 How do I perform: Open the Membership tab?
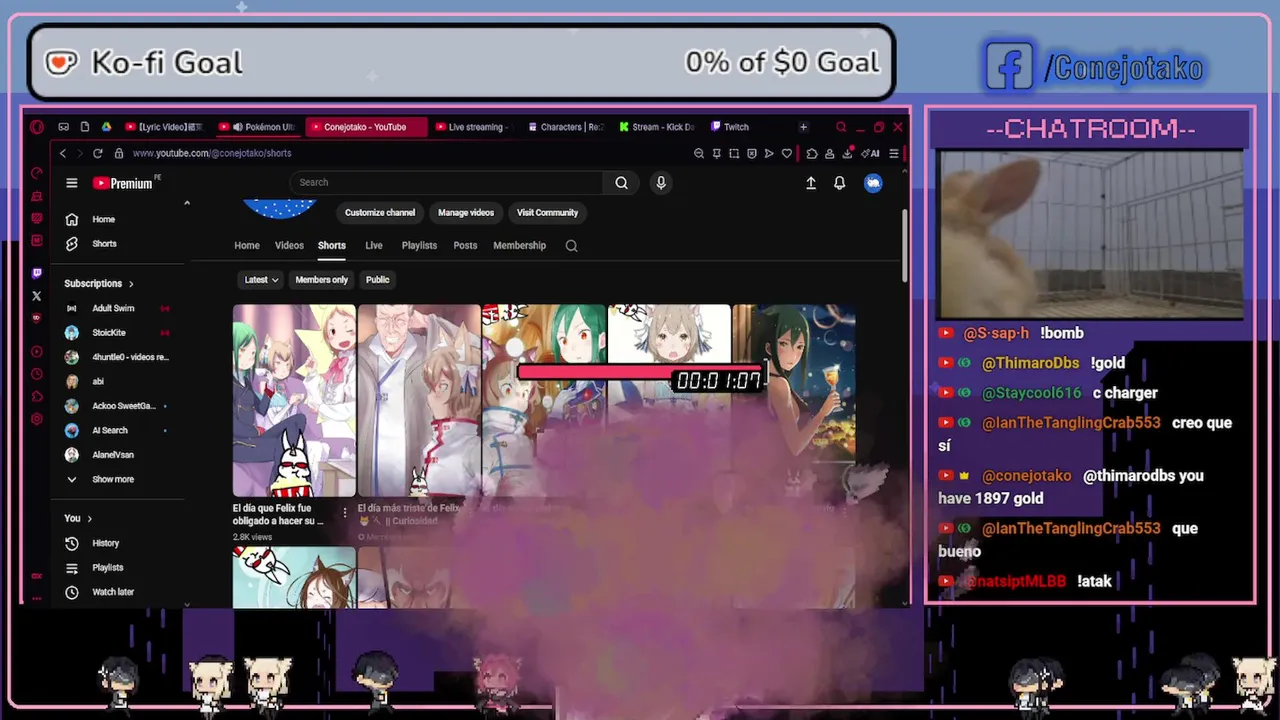coord(519,245)
